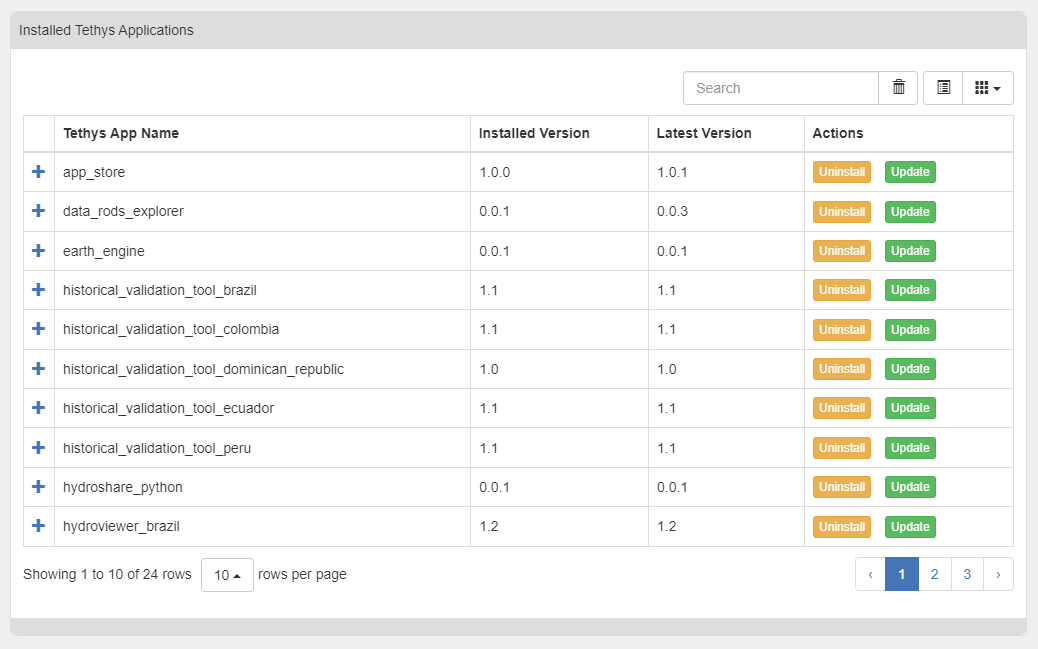Screen dimensions: 1038x649
Task: Click installed version 1.0.0 cell
Action: click(x=559, y=172)
